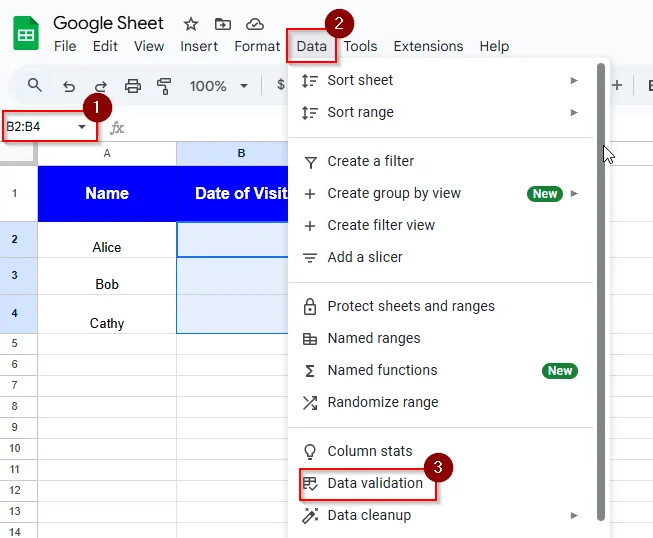Open the Format menu
Image resolution: width=653 pixels, height=538 pixels.
click(x=257, y=46)
